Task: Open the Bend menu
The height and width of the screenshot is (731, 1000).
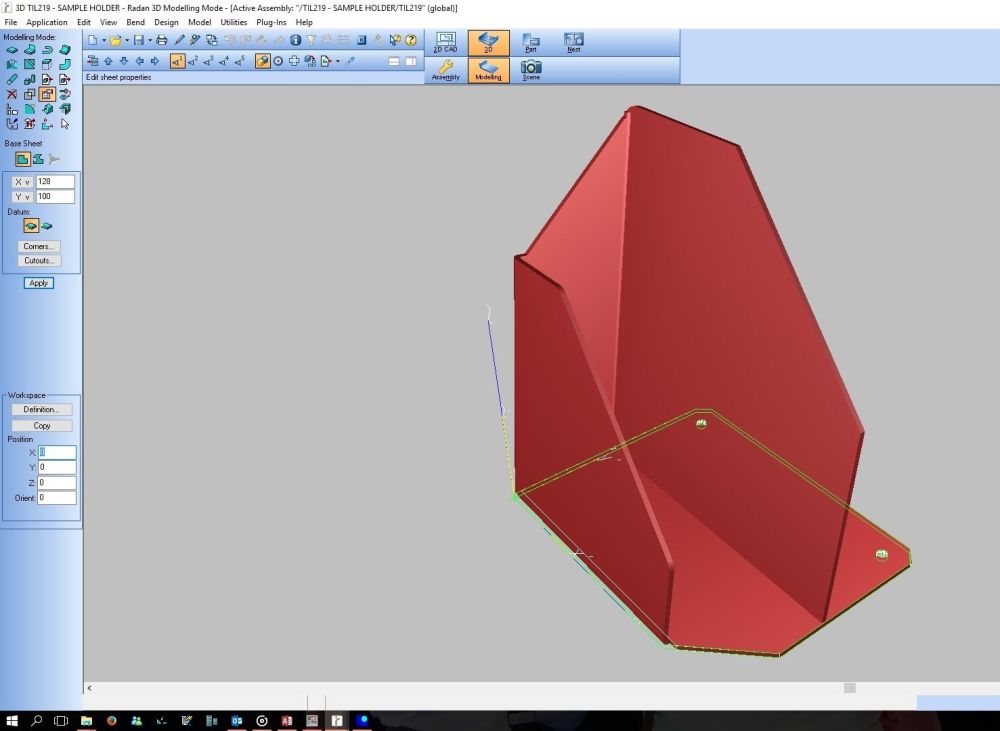Action: tap(135, 22)
